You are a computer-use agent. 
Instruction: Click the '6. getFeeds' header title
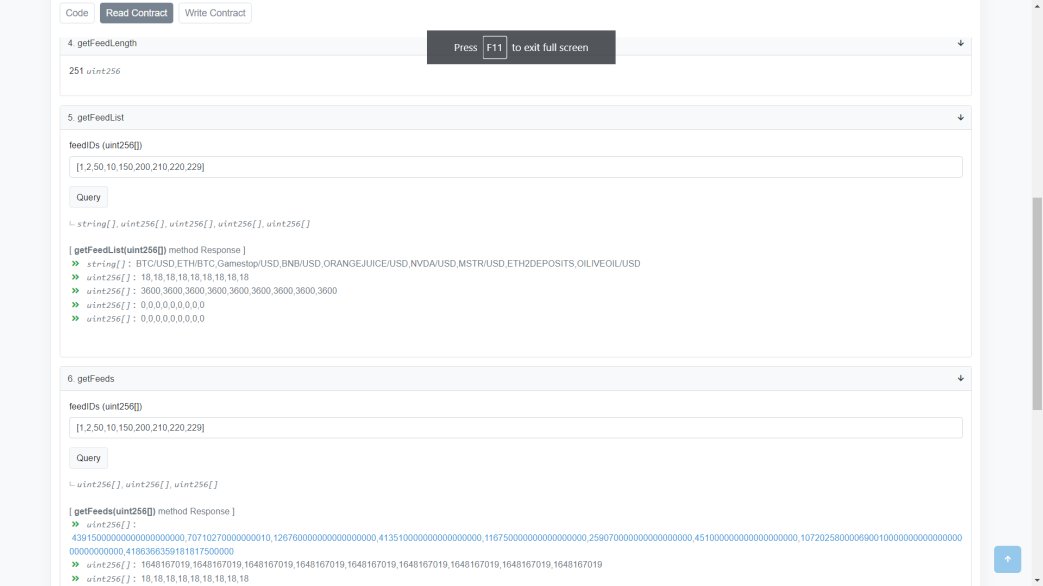click(x=91, y=379)
